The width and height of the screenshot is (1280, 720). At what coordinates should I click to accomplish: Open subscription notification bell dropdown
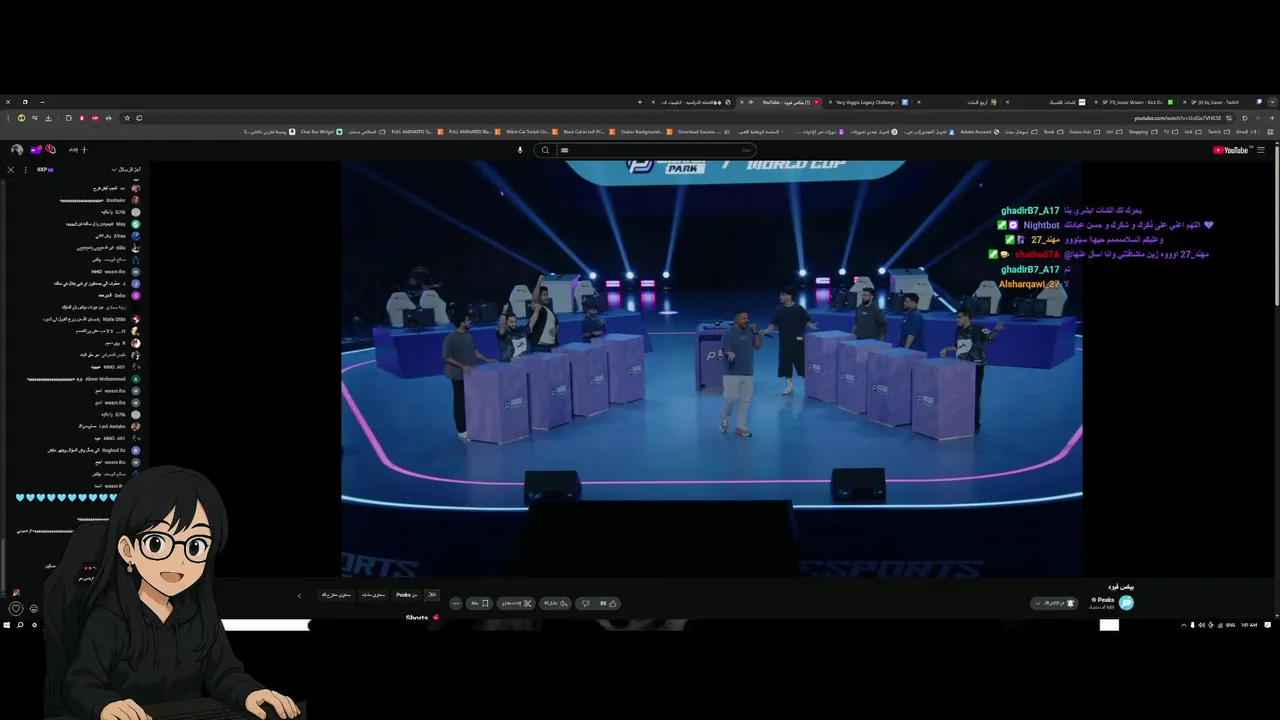[1054, 603]
